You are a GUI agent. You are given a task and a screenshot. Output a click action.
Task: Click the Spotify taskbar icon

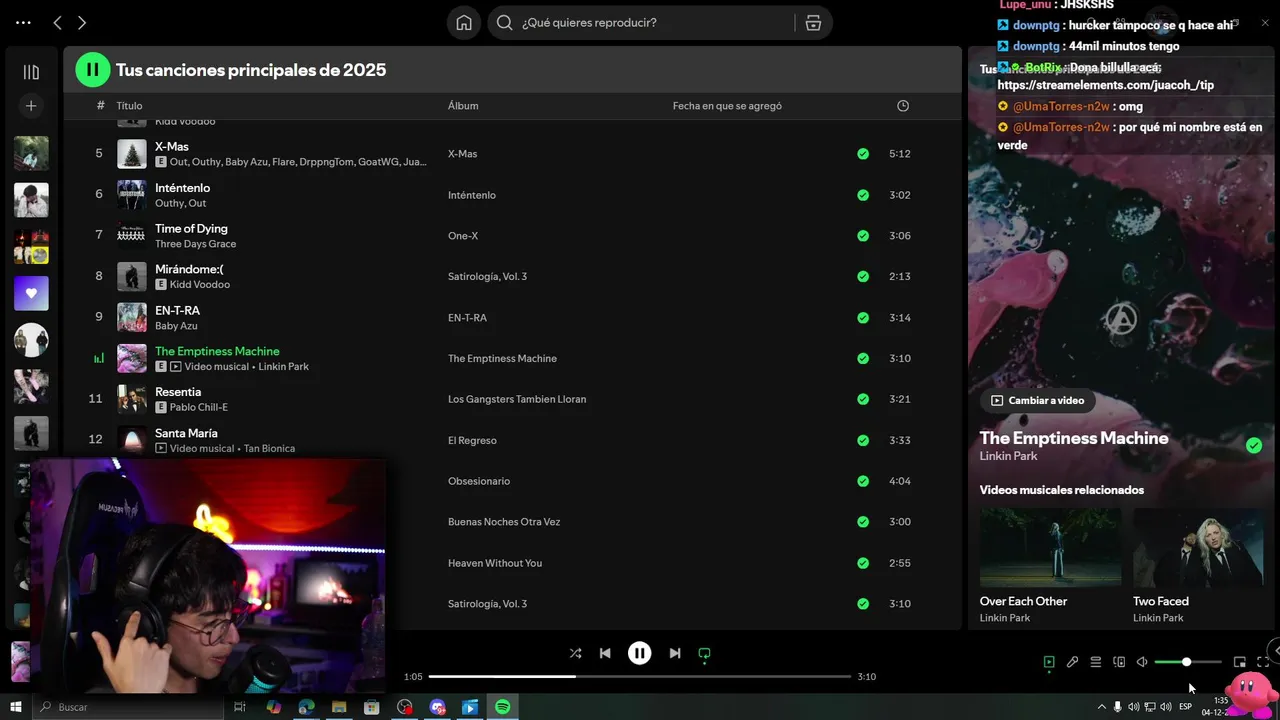503,707
